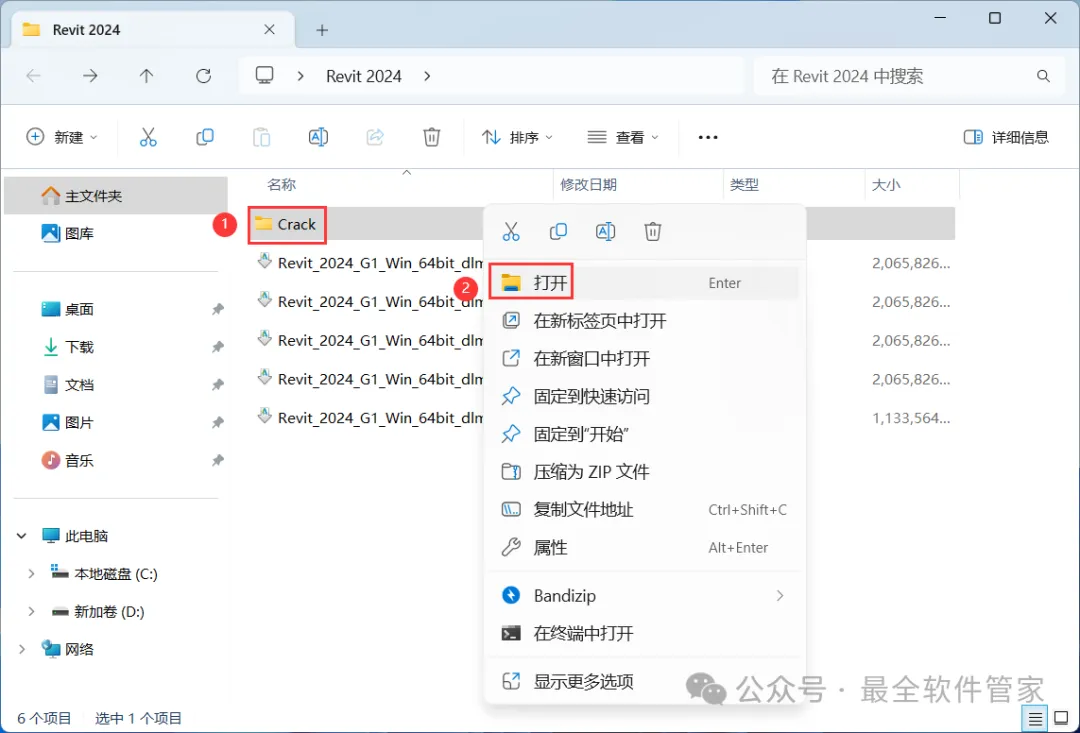The height and width of the screenshot is (733, 1080).
Task: Click the 名称 column header
Action: click(281, 185)
